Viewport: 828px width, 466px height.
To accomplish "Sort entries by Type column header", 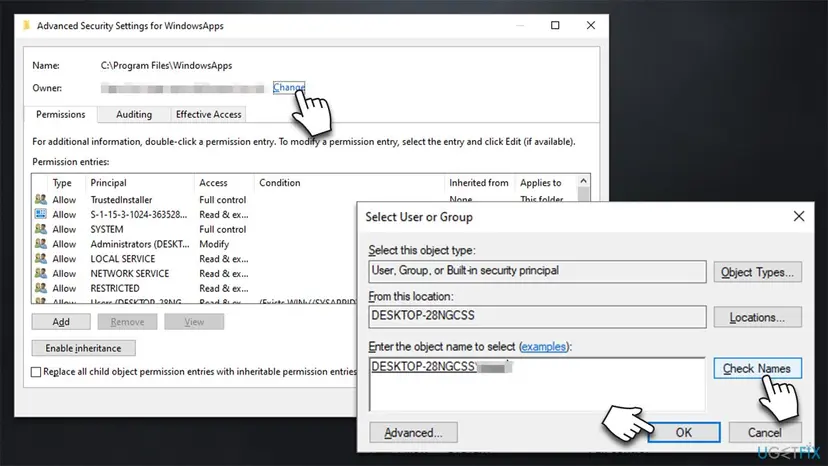I will click(66, 183).
